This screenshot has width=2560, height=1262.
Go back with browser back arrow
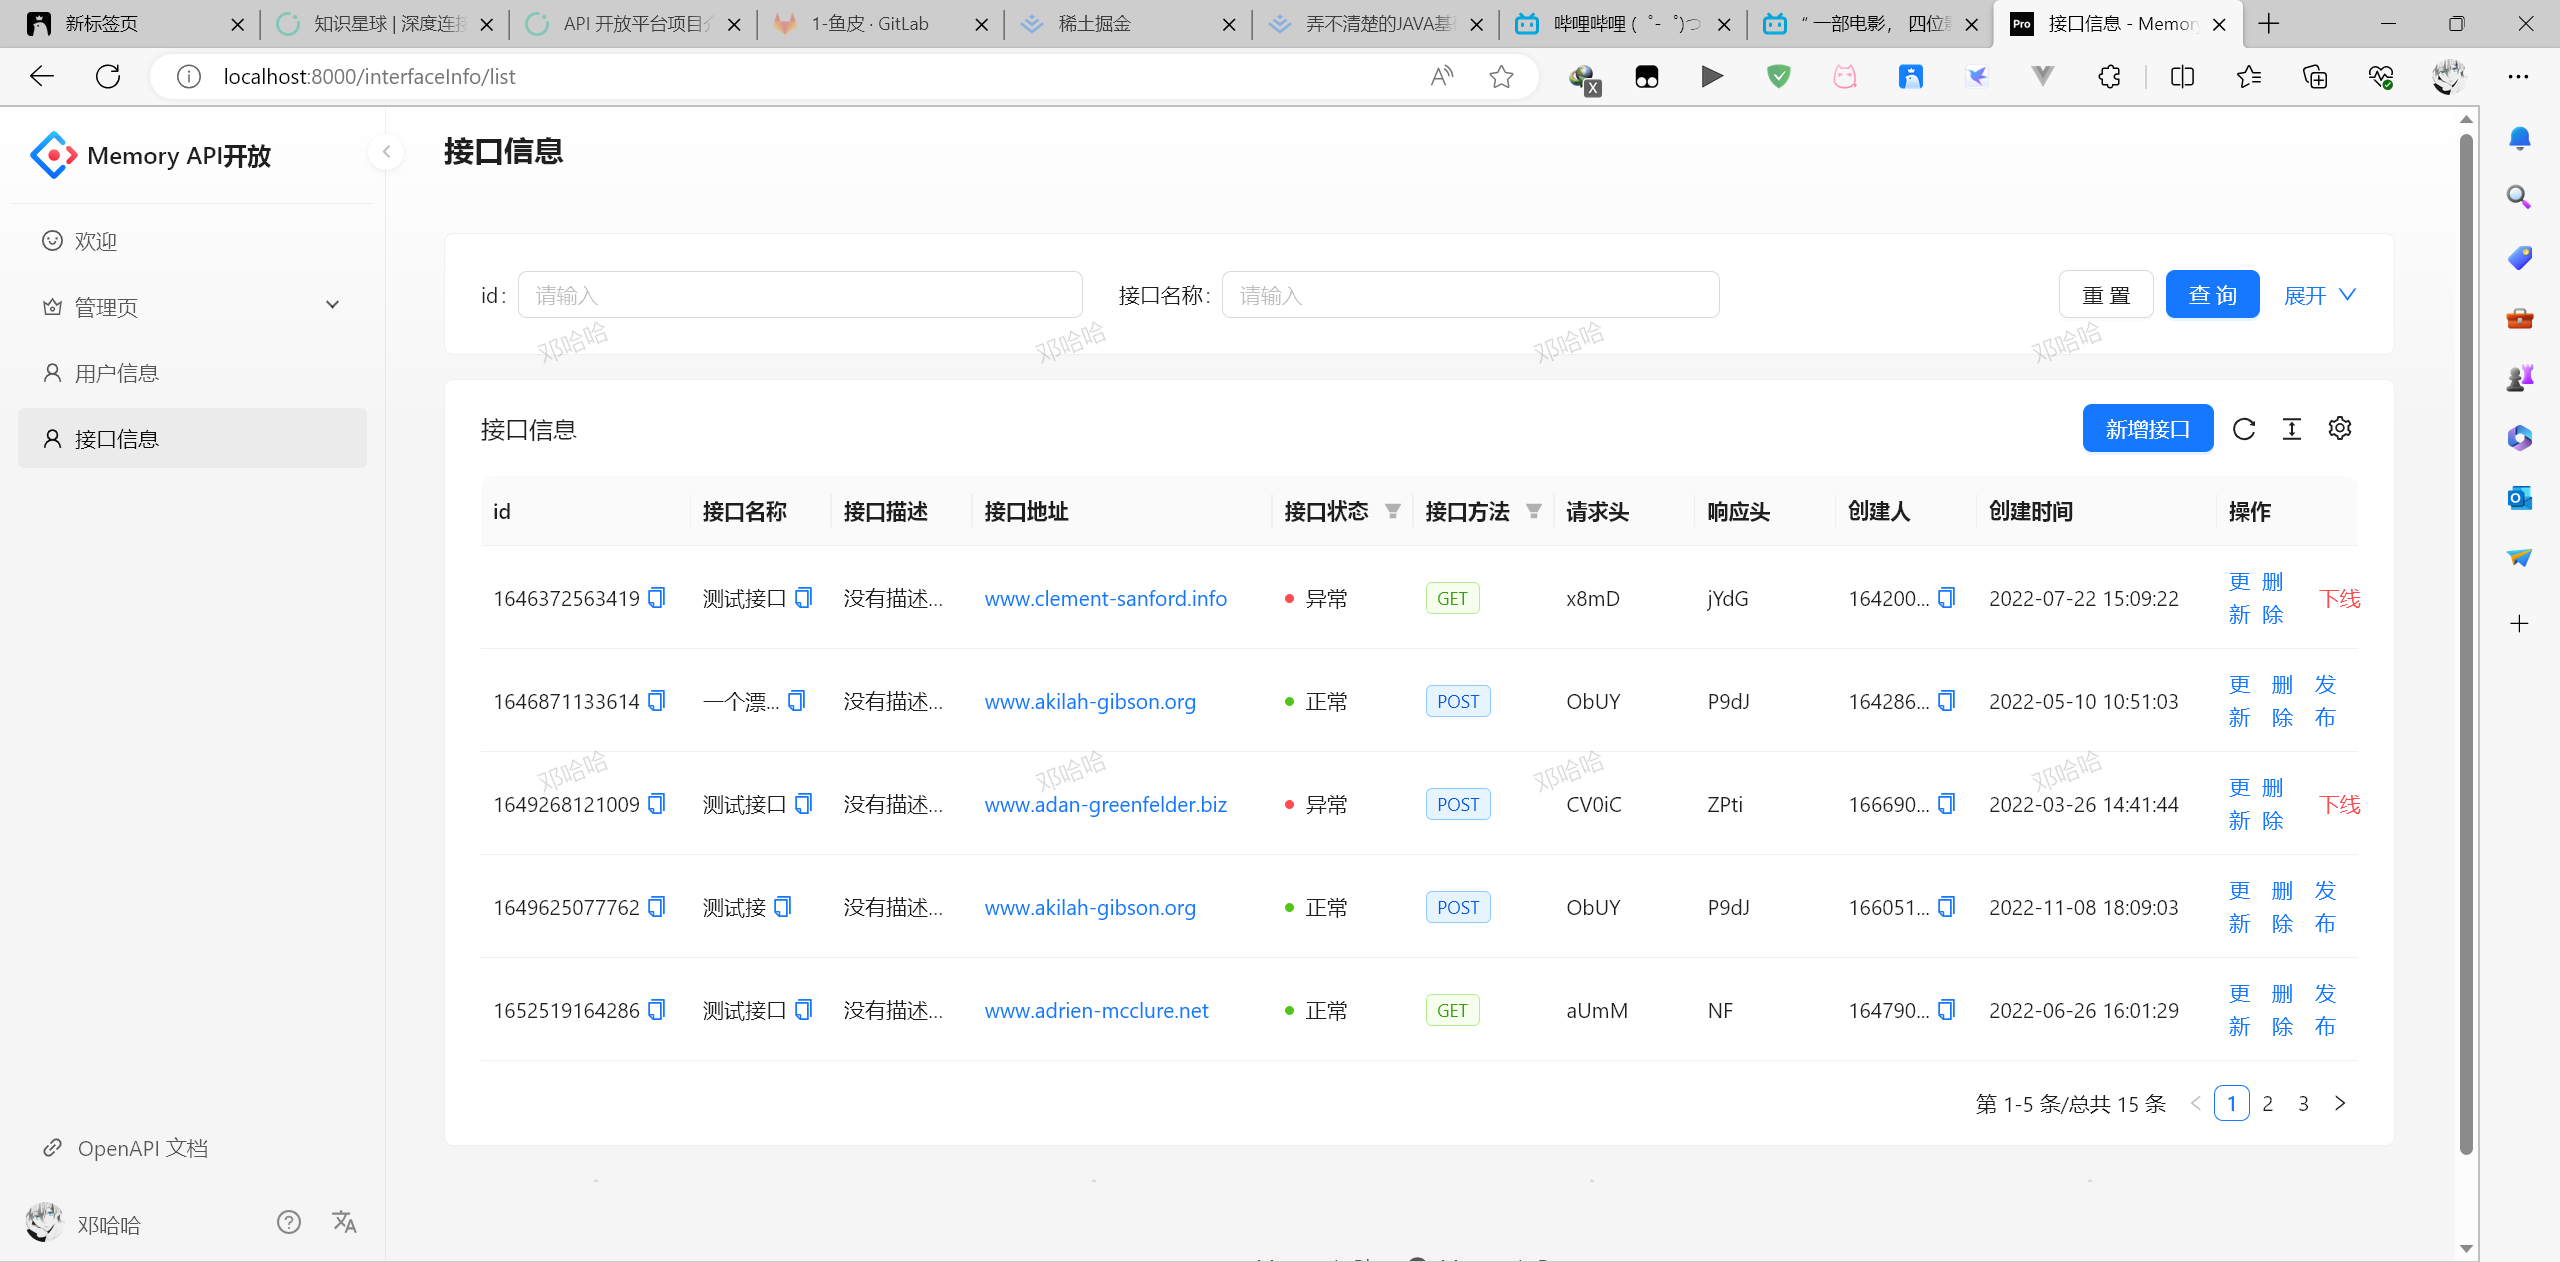tap(42, 76)
